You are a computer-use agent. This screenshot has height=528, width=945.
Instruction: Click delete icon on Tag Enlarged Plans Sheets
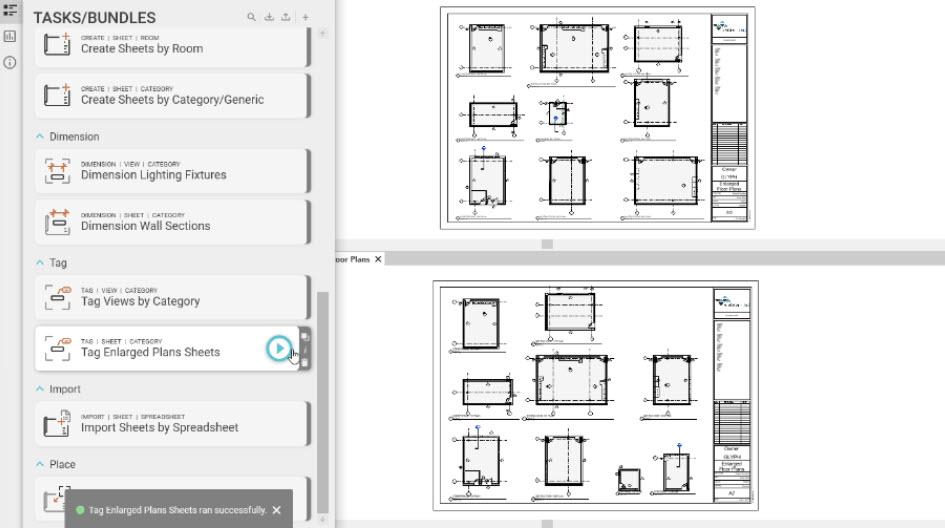click(305, 362)
